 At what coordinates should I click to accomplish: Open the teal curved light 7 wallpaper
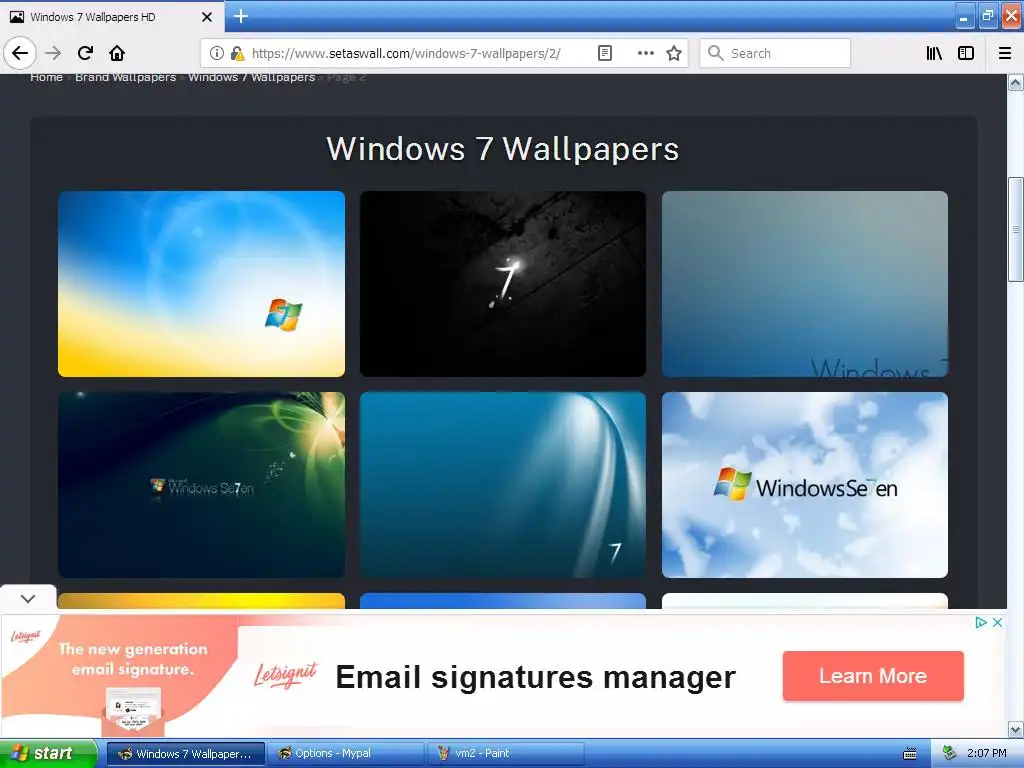(x=503, y=485)
